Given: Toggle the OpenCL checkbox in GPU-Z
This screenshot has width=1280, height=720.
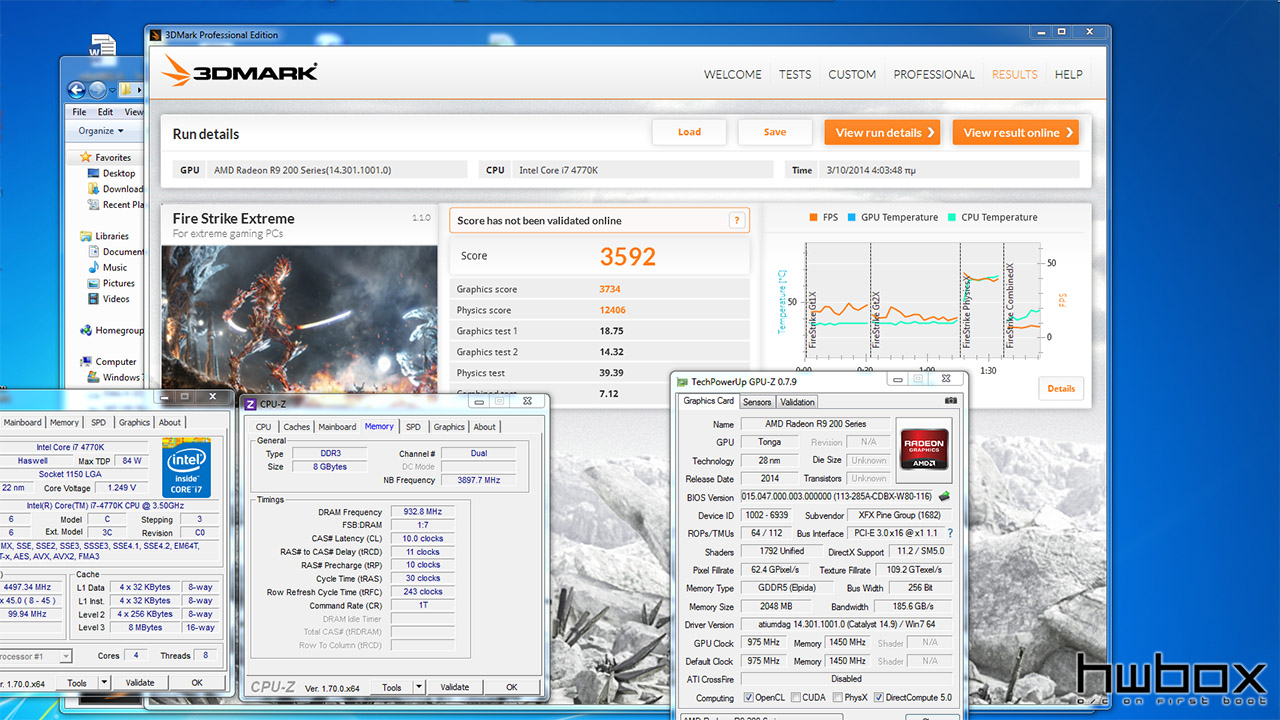Looking at the screenshot, I should pyautogui.click(x=747, y=698).
